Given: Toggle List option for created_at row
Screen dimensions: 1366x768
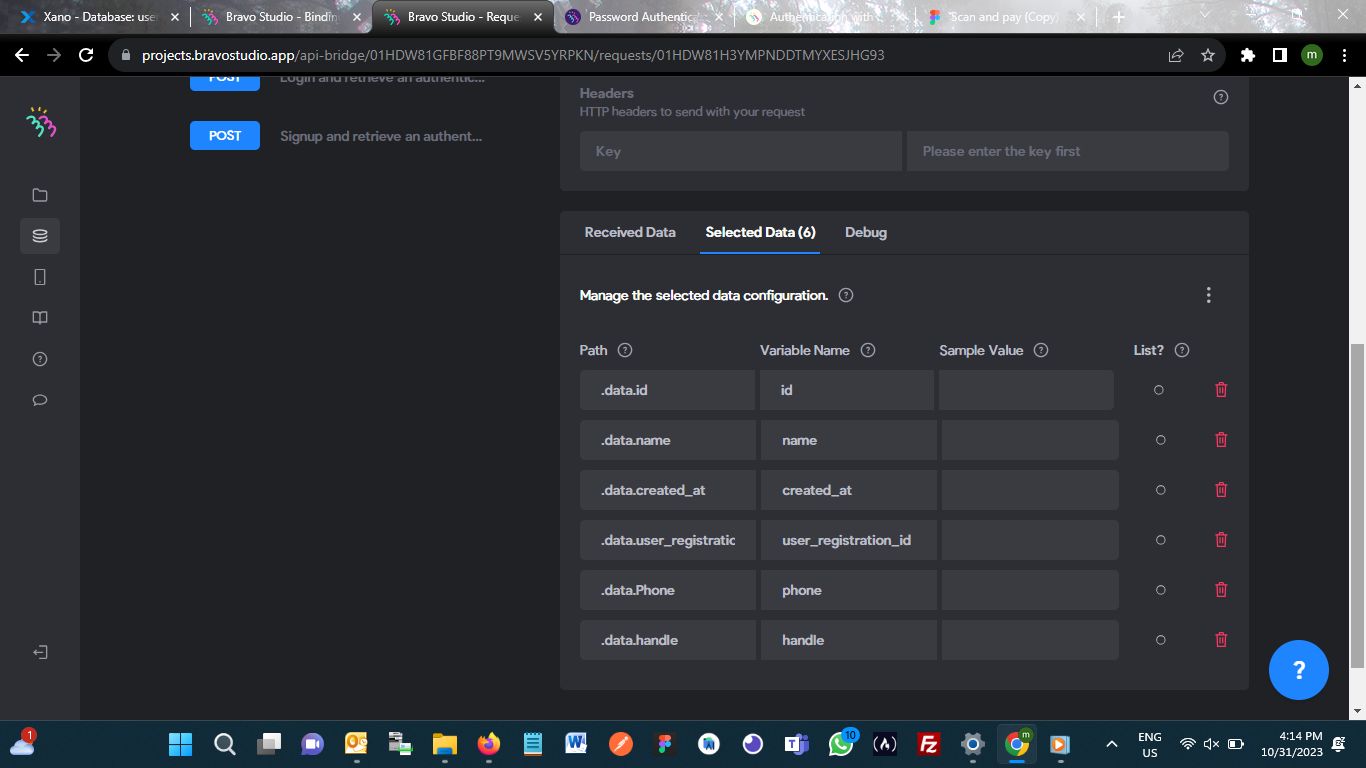Looking at the screenshot, I should (1160, 490).
